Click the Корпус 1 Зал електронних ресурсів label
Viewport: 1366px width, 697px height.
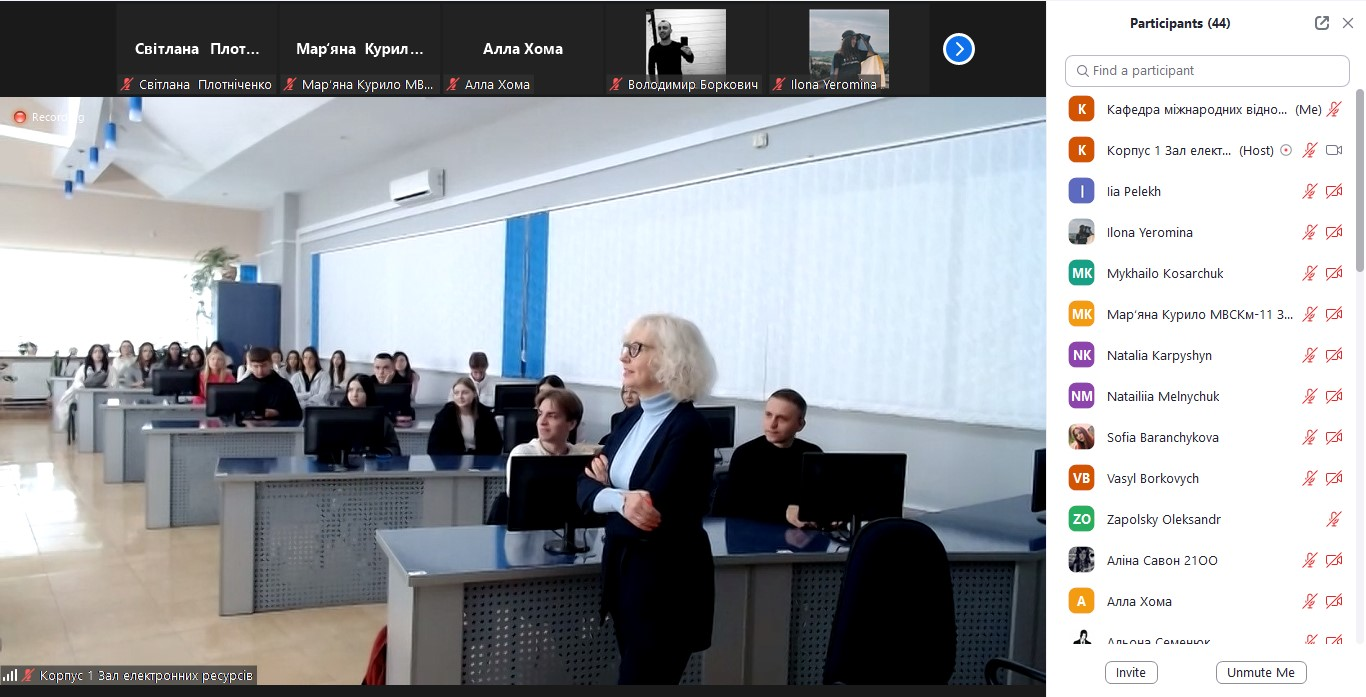click(146, 676)
